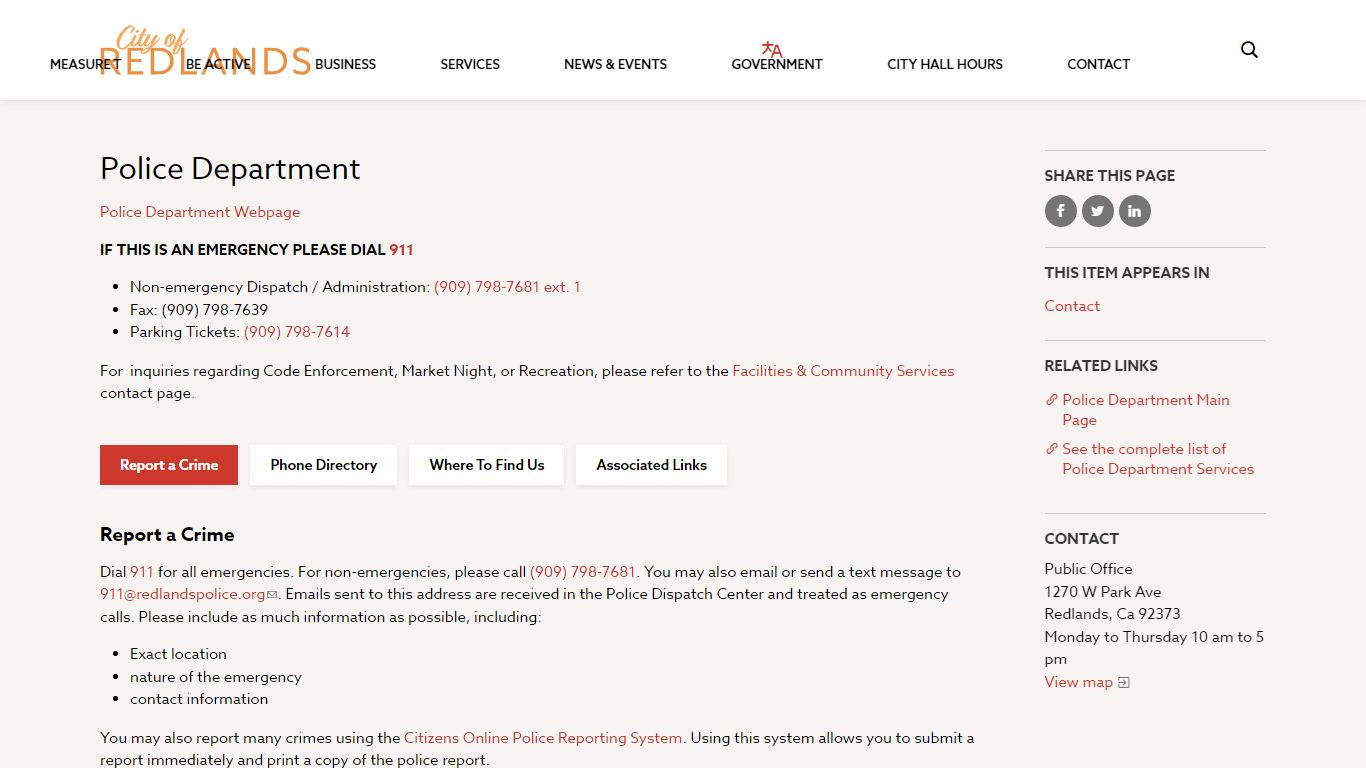Open the News & Events menu
This screenshot has width=1366, height=768.
tap(615, 64)
